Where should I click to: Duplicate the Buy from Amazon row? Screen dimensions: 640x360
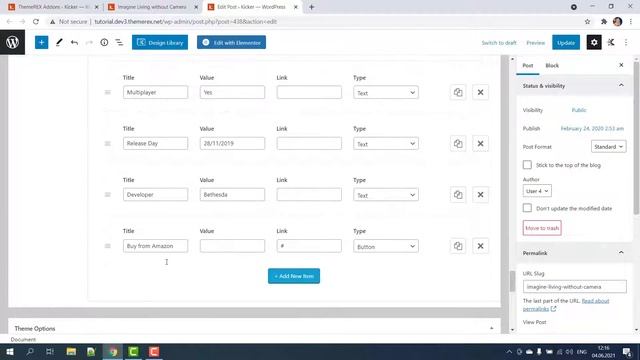[458, 246]
